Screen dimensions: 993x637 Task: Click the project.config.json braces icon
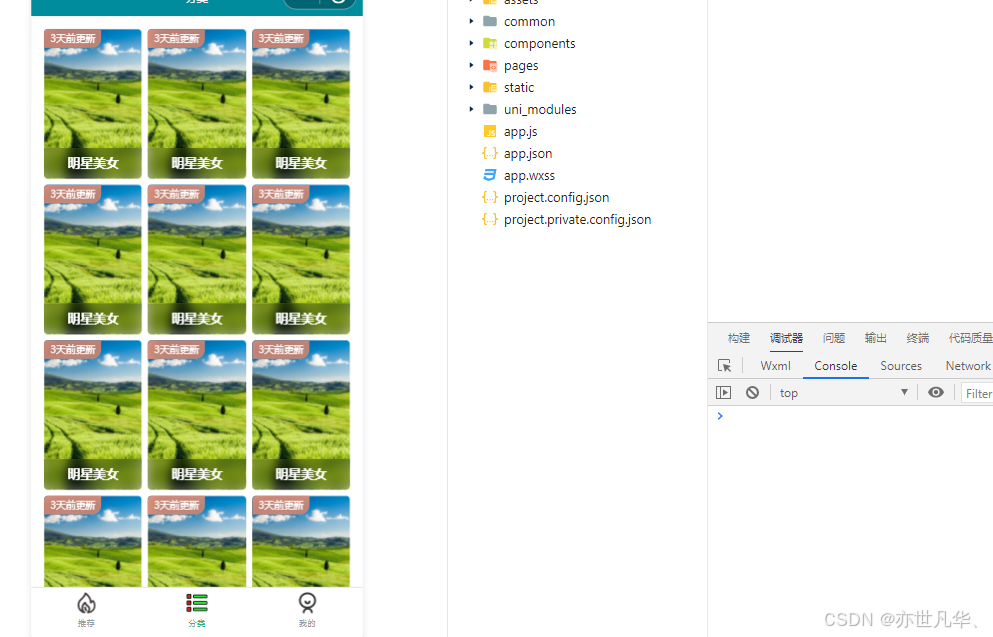click(490, 197)
